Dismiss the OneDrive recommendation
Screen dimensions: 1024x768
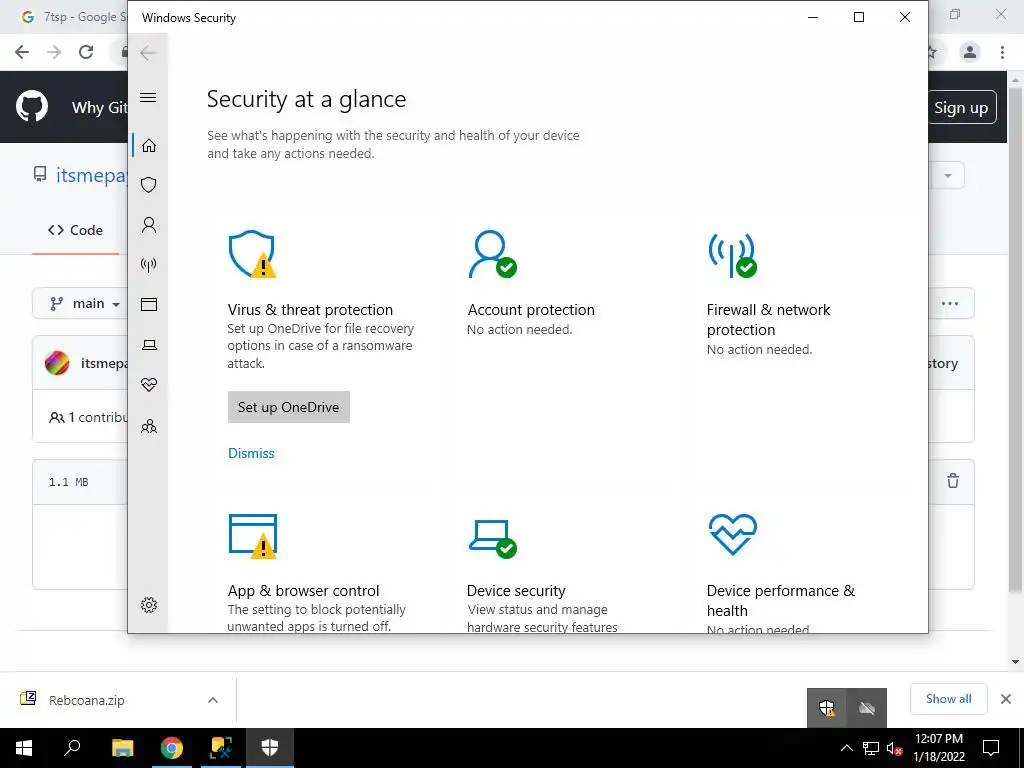pyautogui.click(x=251, y=453)
